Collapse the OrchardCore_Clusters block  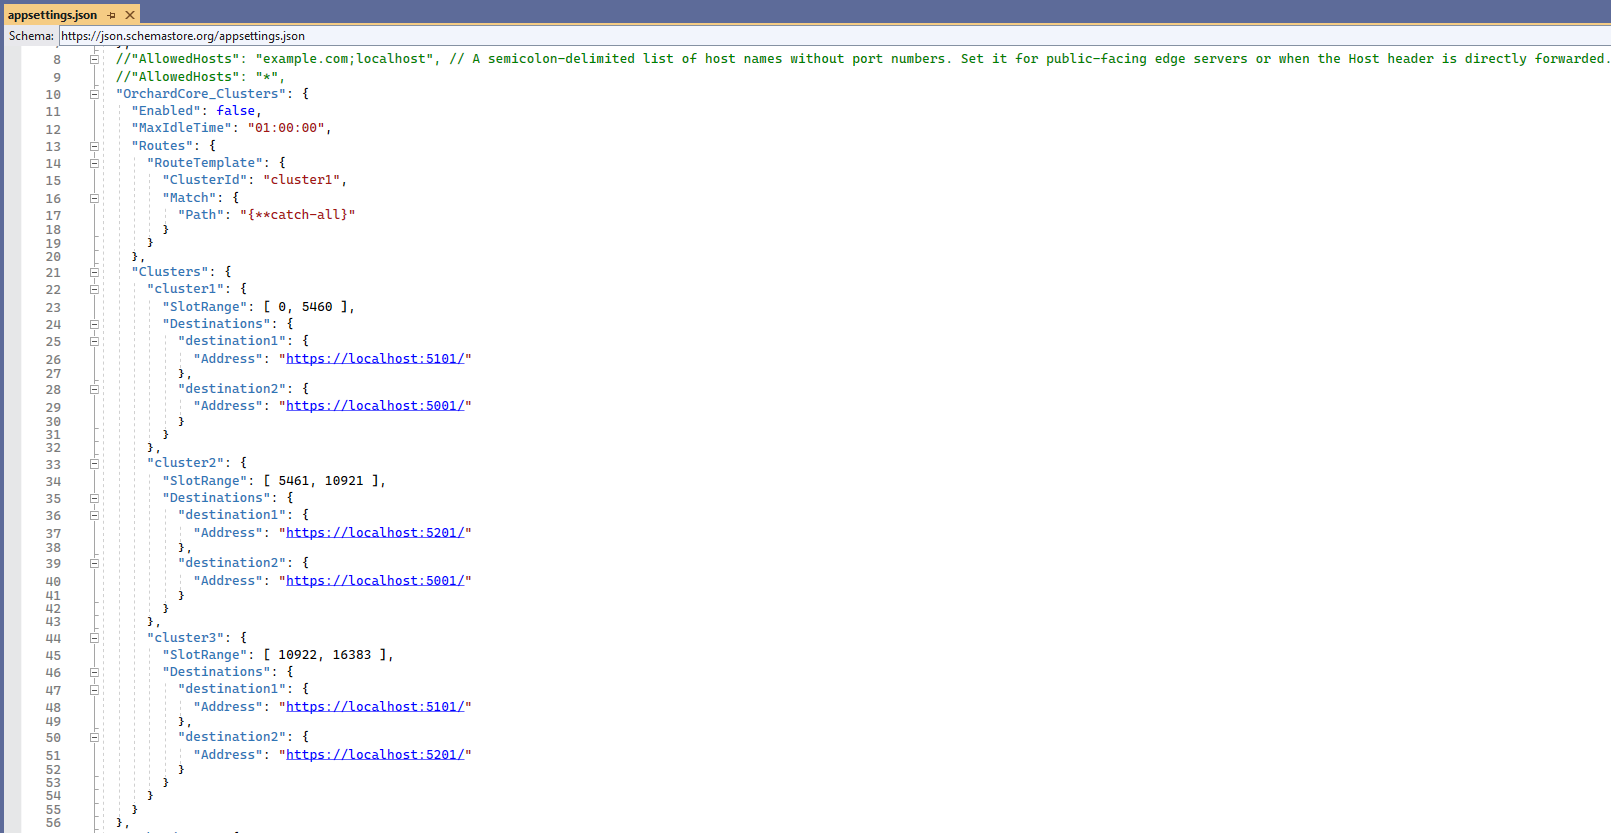click(94, 94)
